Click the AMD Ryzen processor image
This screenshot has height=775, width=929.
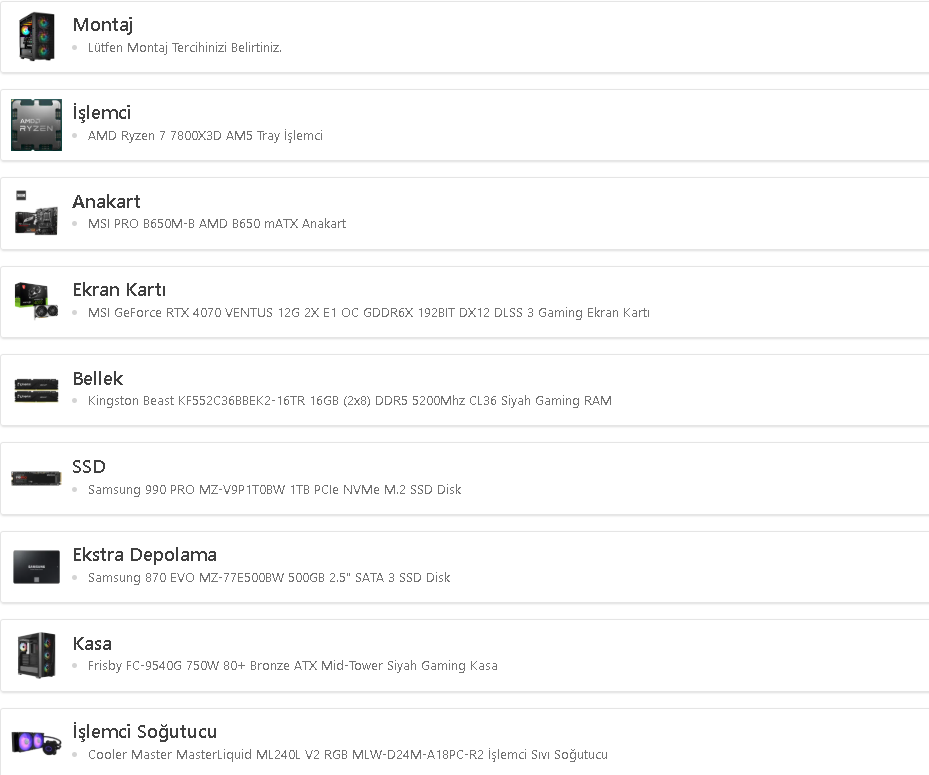click(x=36, y=125)
